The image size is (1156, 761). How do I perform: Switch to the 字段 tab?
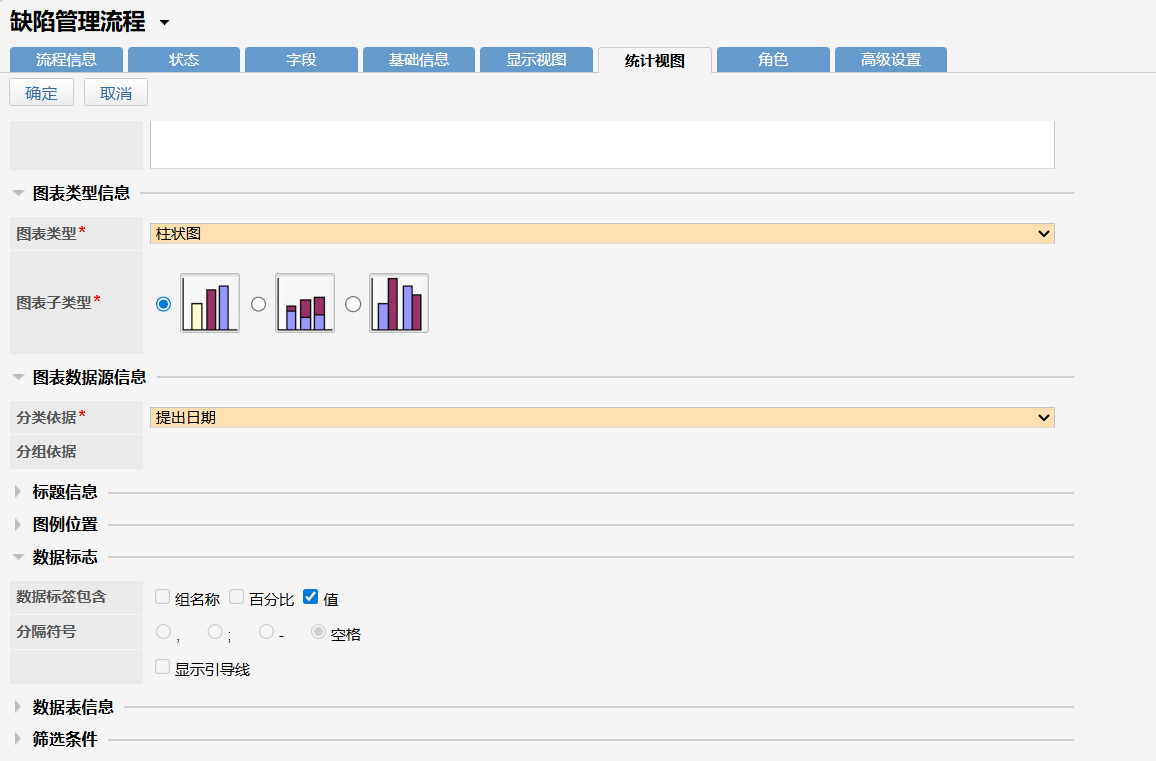coord(301,60)
